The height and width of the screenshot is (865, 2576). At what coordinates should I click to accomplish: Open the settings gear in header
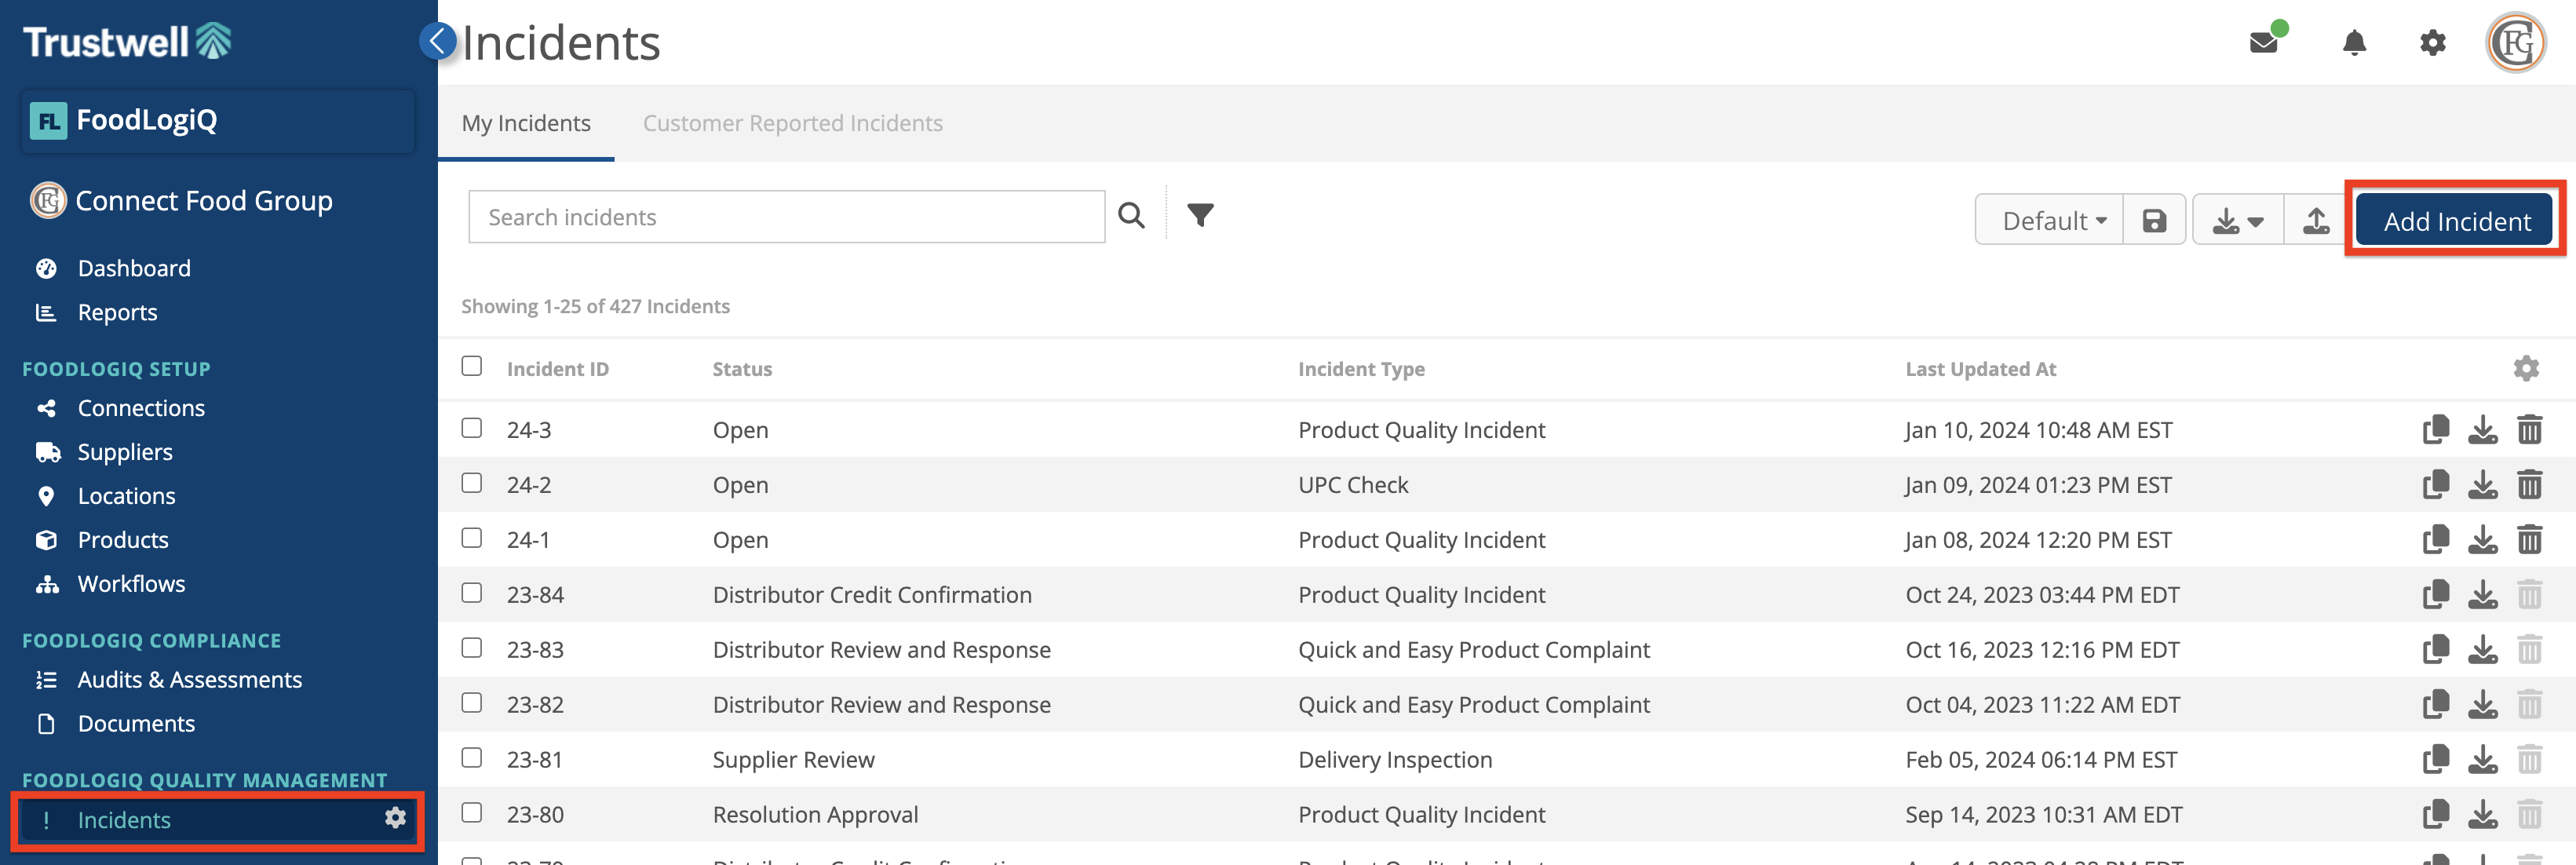pyautogui.click(x=2432, y=43)
